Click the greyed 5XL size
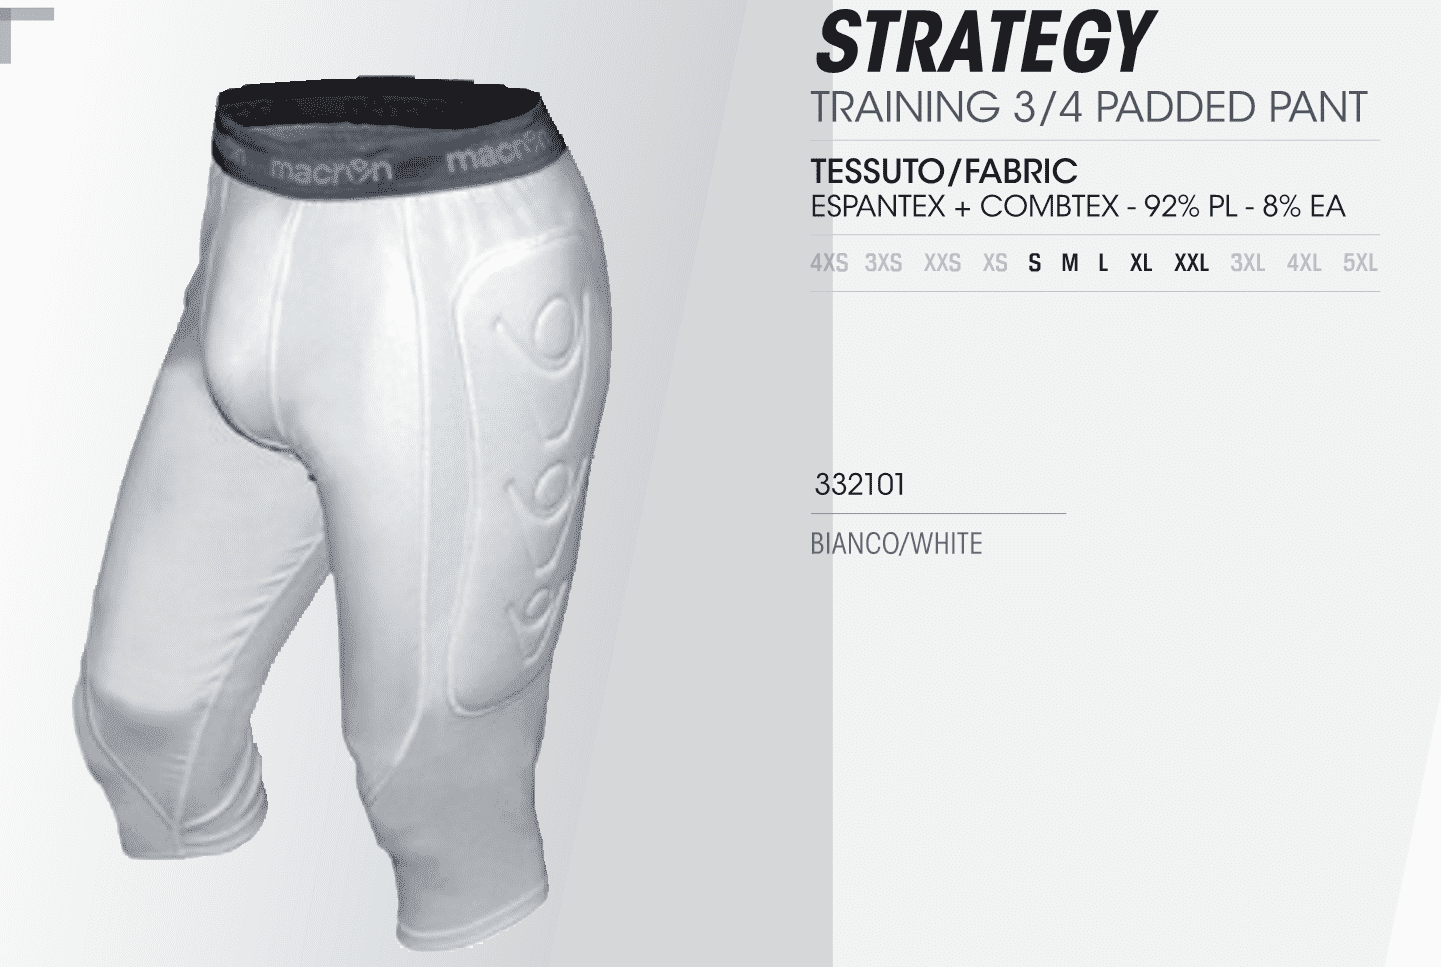1441x967 pixels. click(x=1360, y=263)
